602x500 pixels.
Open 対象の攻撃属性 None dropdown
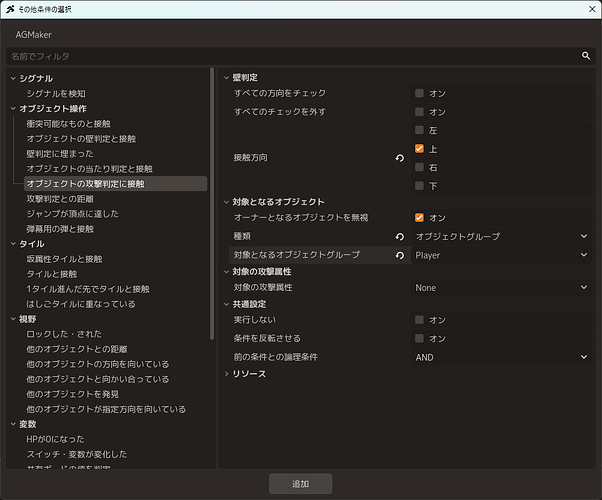point(501,288)
